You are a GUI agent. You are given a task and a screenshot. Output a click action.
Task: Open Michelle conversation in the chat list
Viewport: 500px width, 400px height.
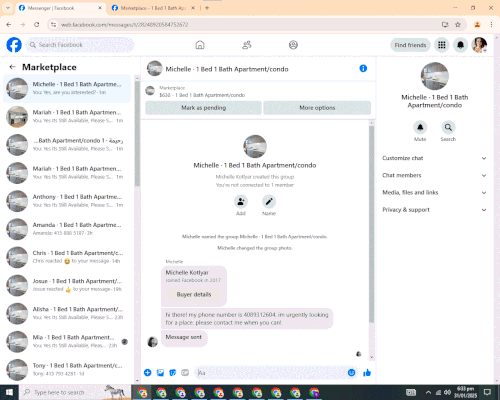(67, 88)
